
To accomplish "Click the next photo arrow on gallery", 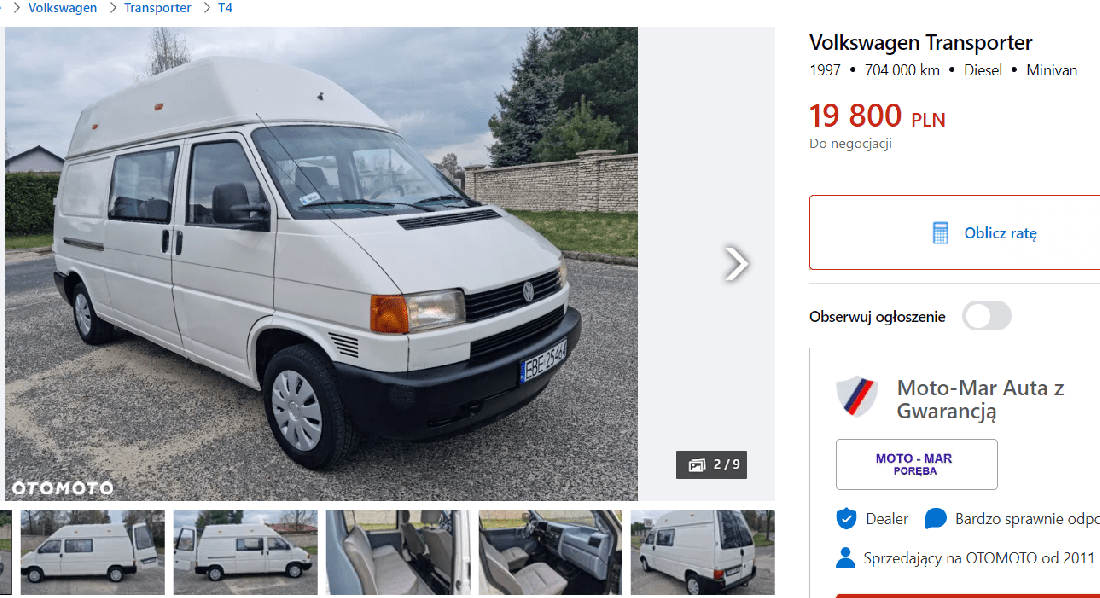I will click(736, 264).
